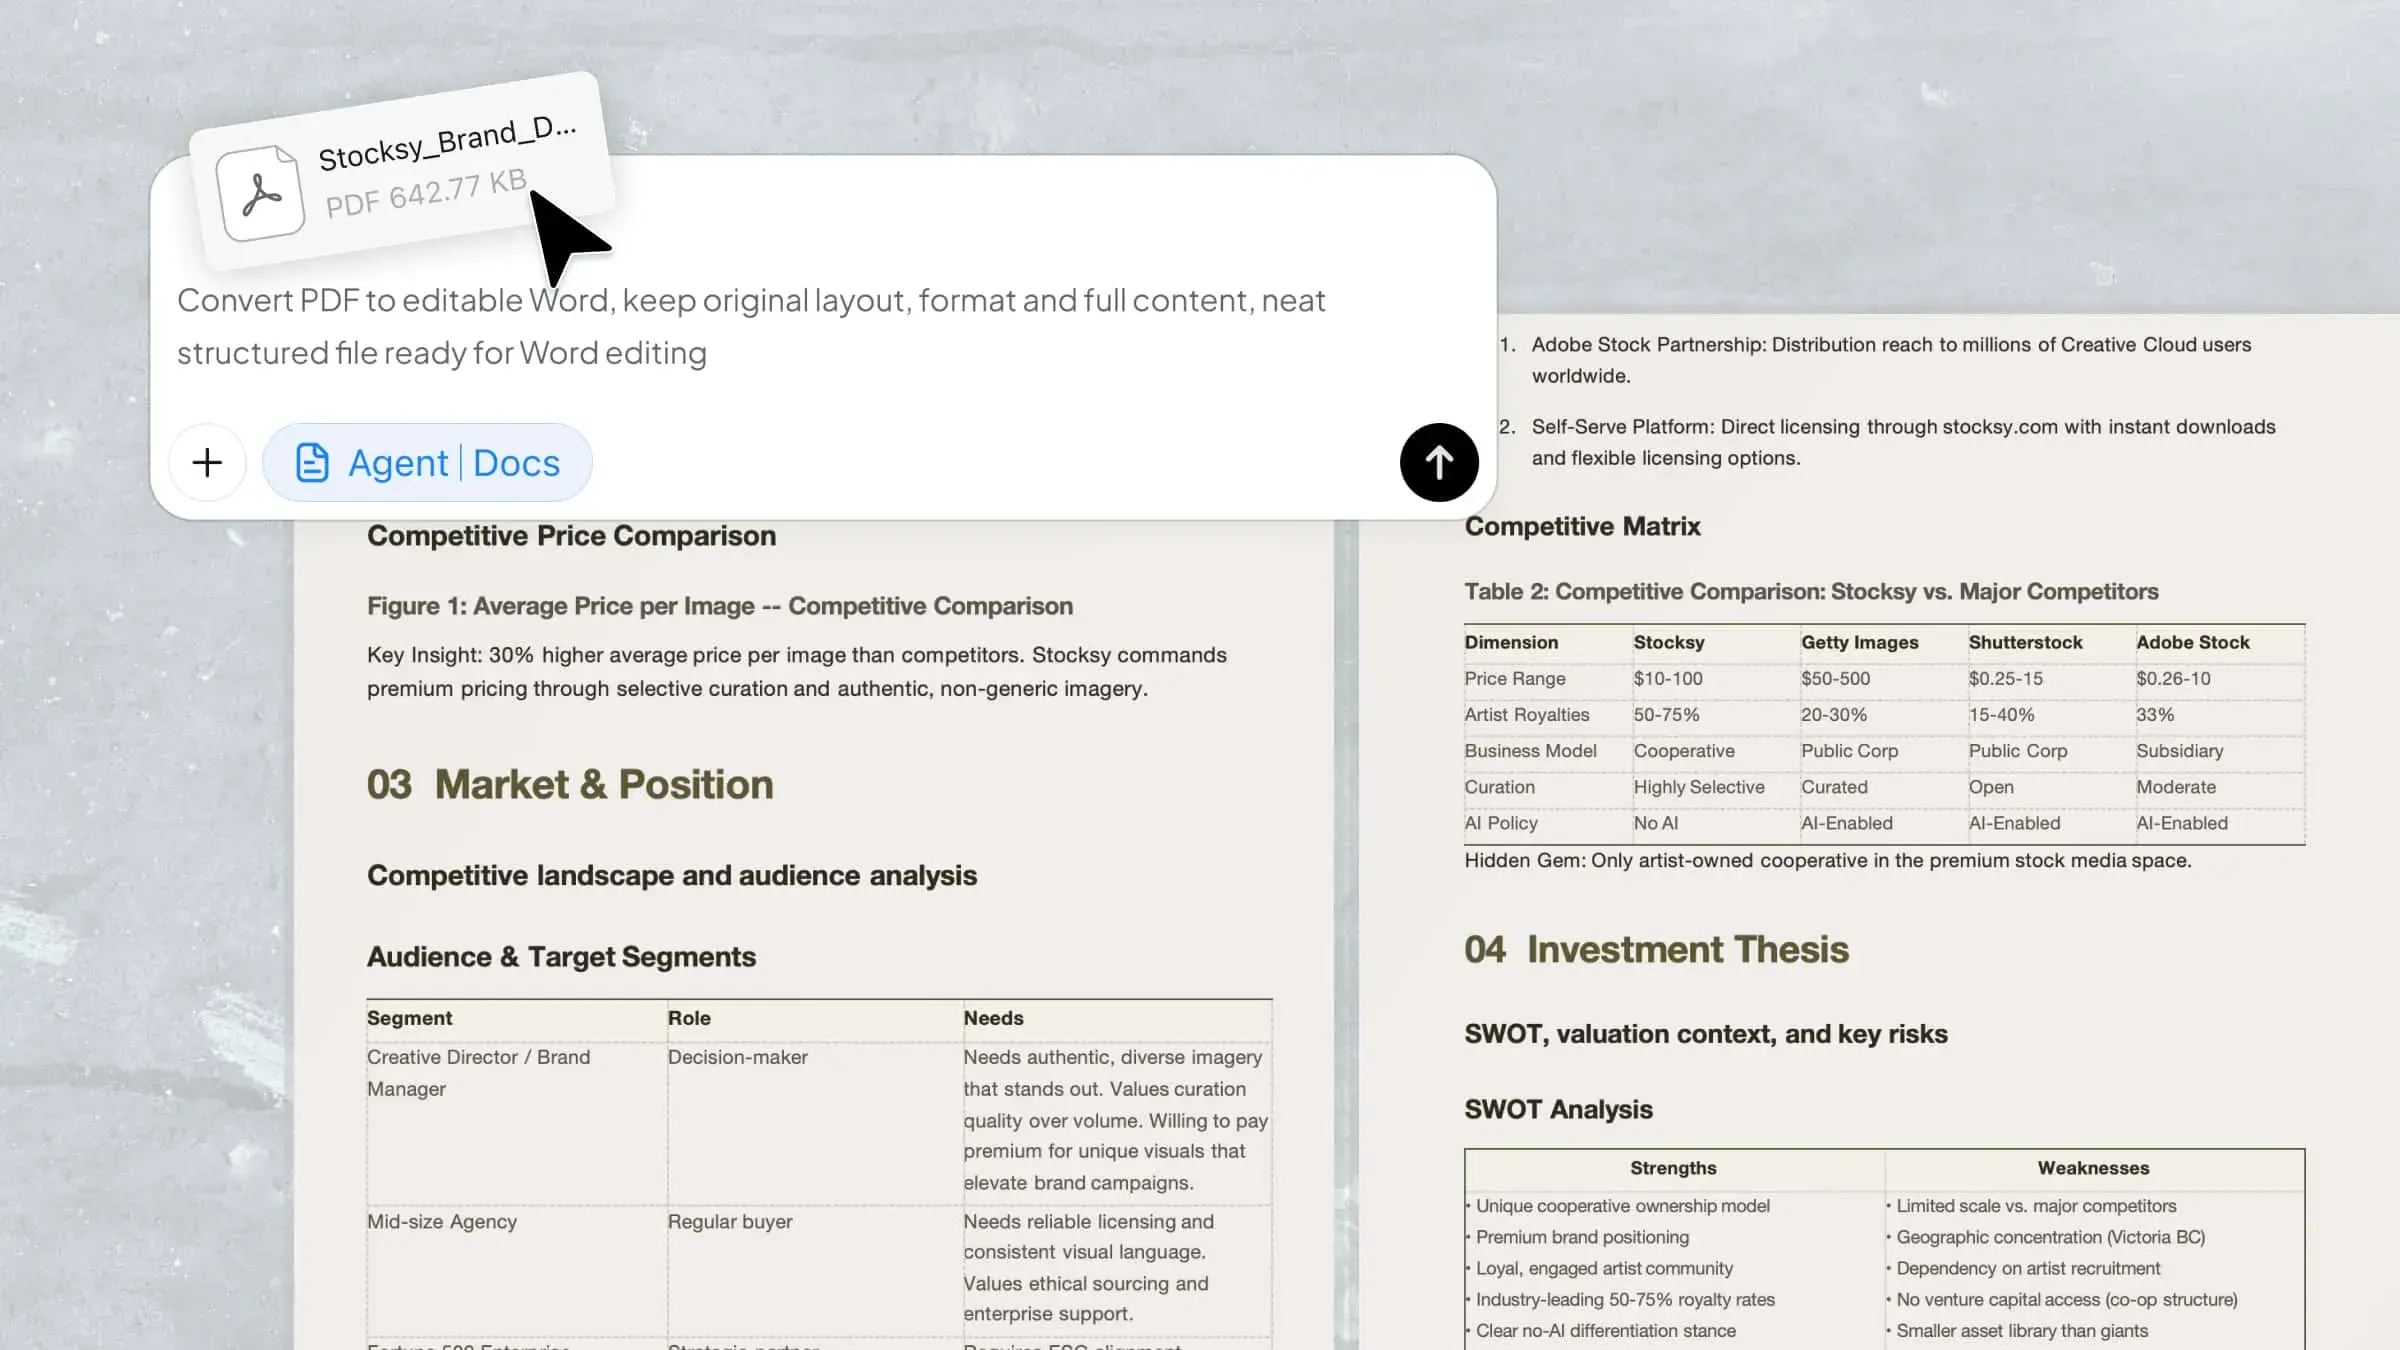Click the 'Role' column header
This screenshot has width=2400, height=1350.
tap(689, 1018)
